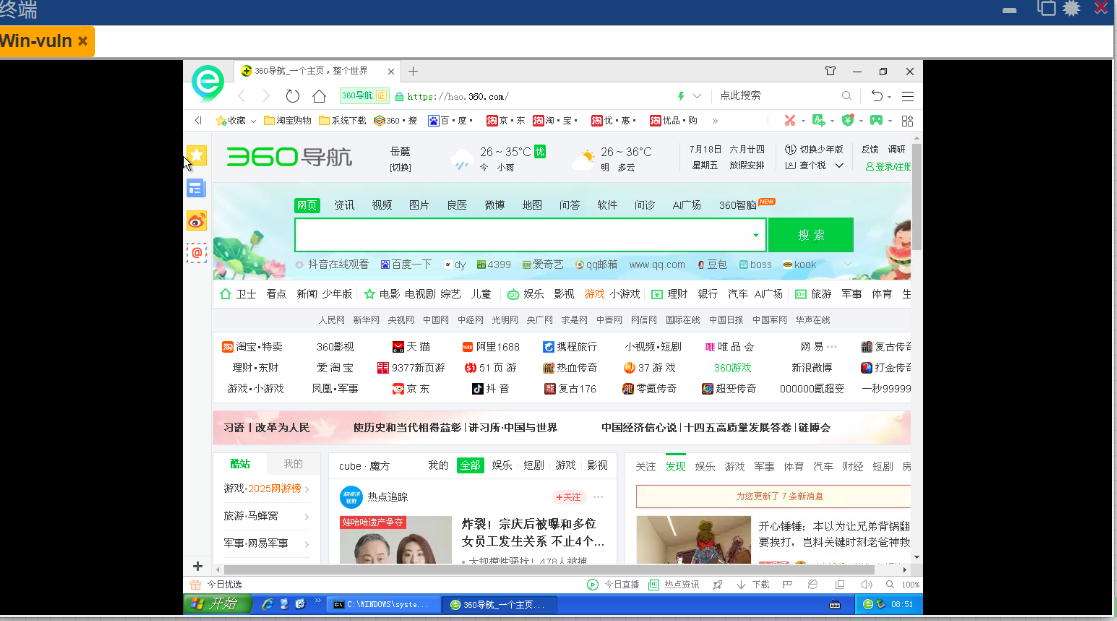Screen dimensions: 1117x621
Task: Expand hot search words chevron
Action: click(x=847, y=264)
